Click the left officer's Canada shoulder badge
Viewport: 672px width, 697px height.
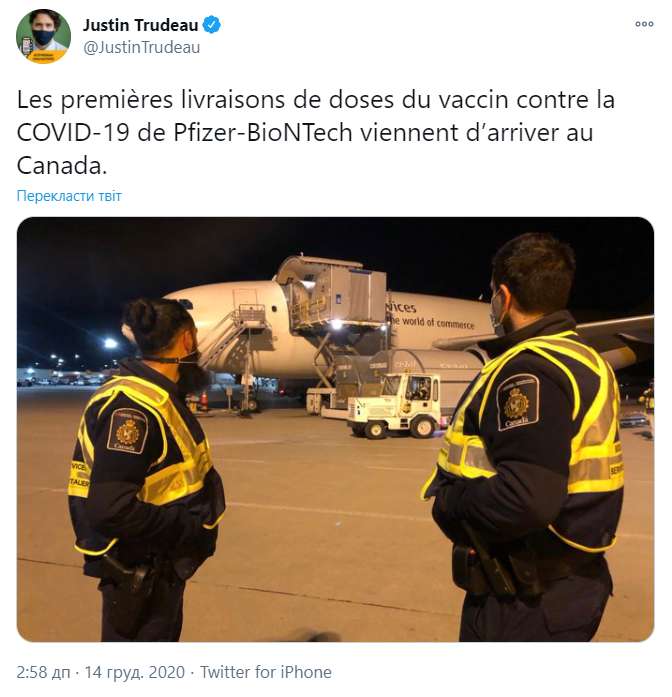pyautogui.click(x=127, y=431)
